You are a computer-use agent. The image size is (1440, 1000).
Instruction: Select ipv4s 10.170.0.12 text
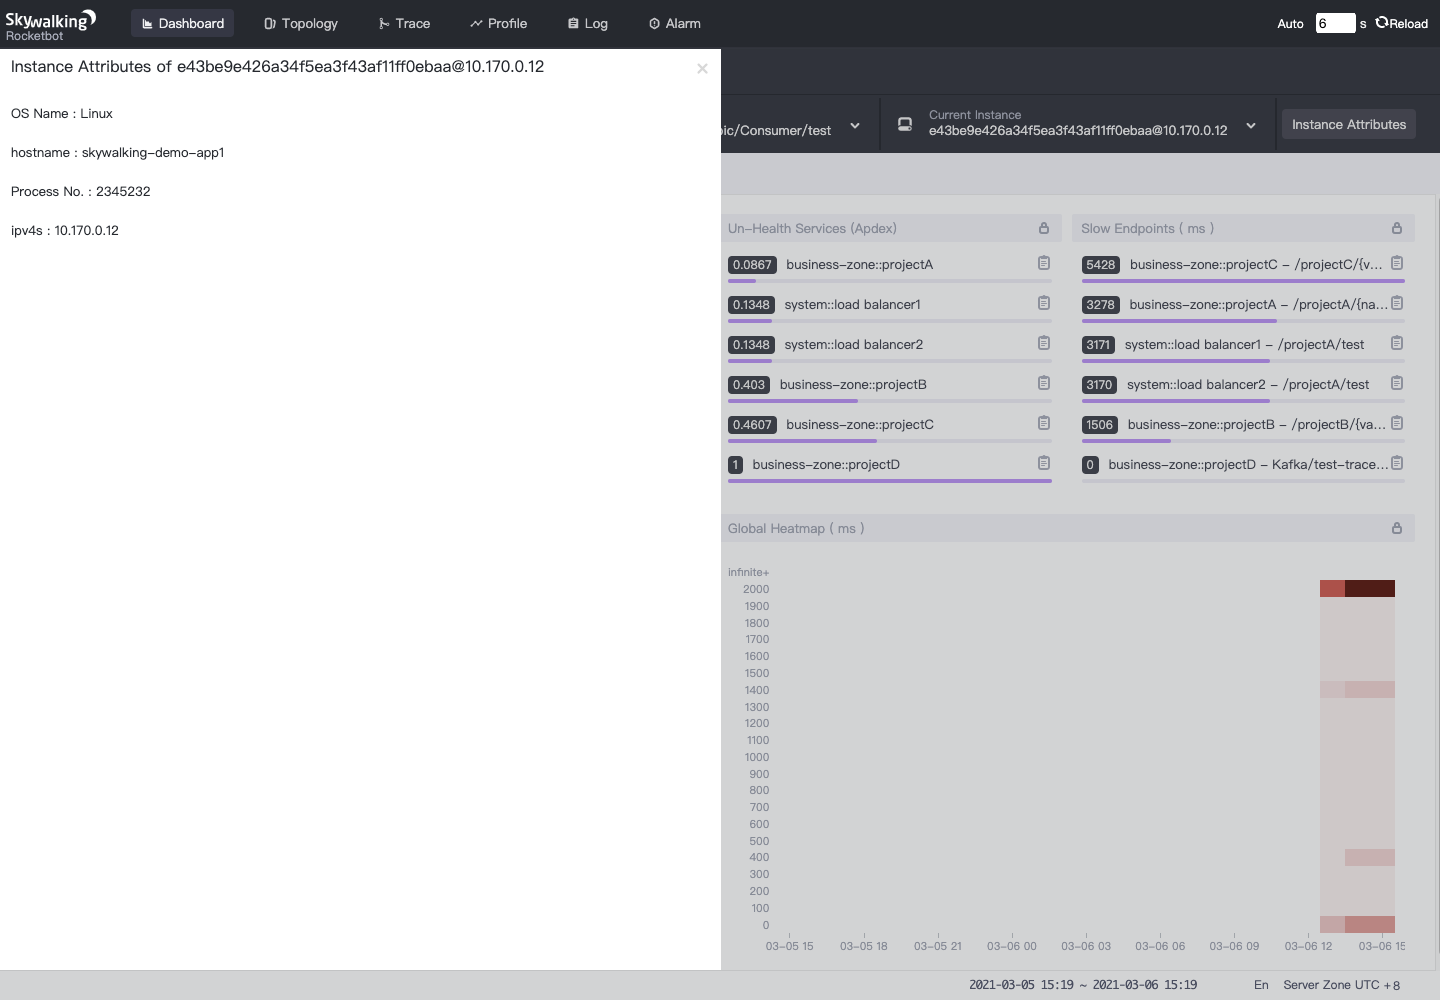tap(65, 230)
